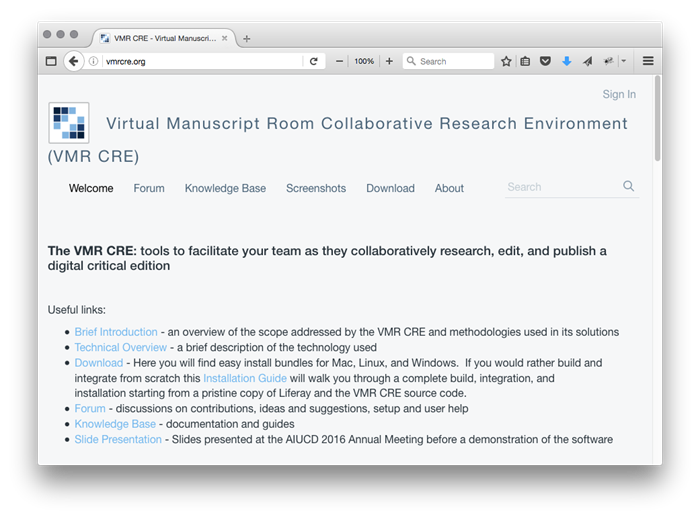700x519 pixels.
Task: Click the VMR CRE site logo
Action: tap(69, 123)
